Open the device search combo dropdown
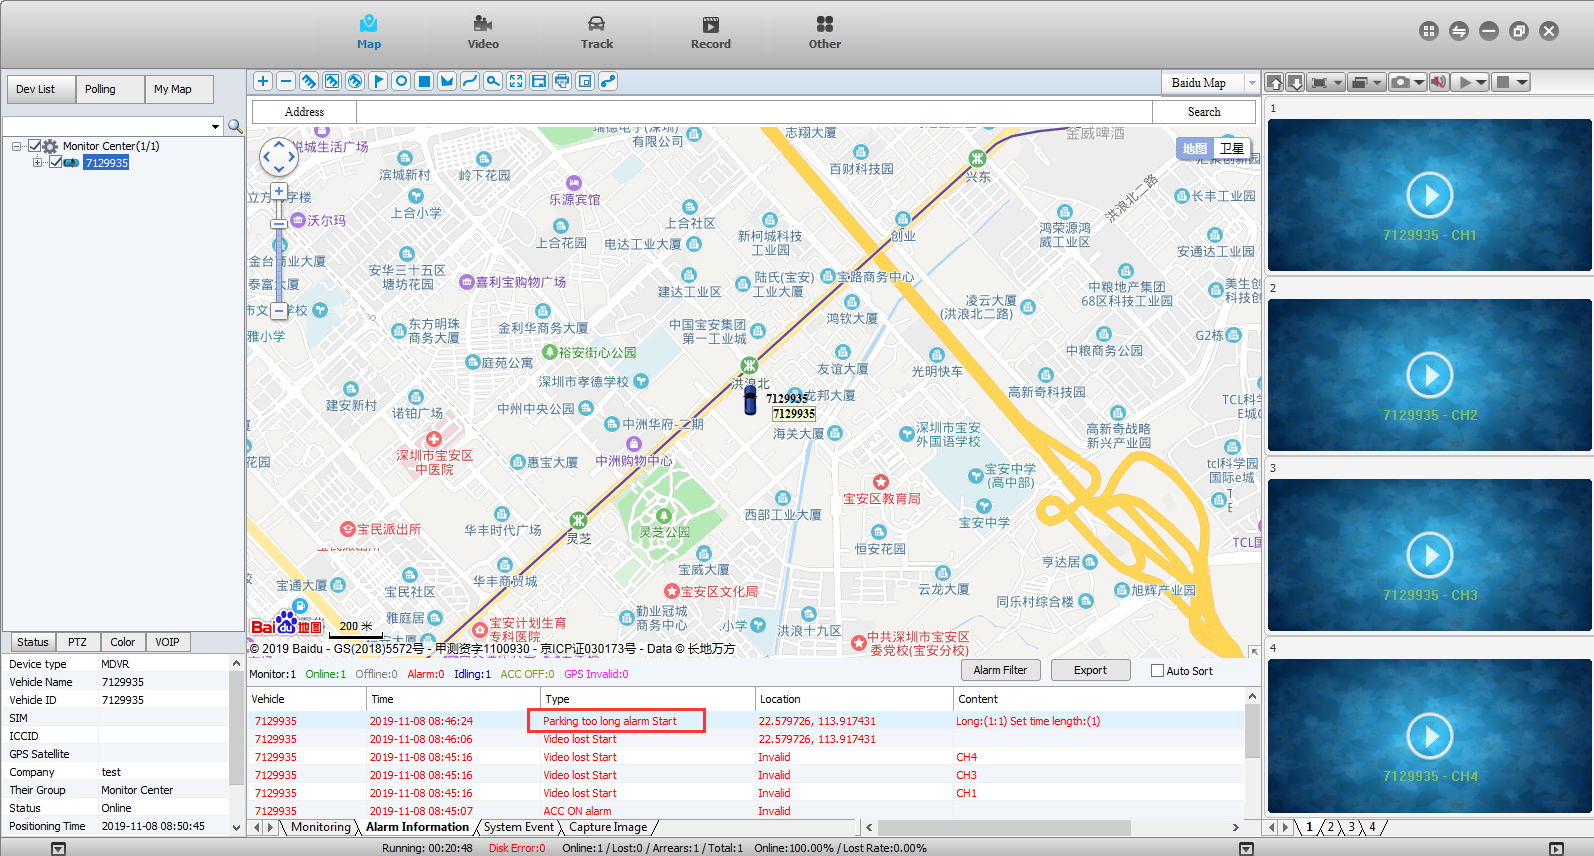1594x856 pixels. coord(216,126)
